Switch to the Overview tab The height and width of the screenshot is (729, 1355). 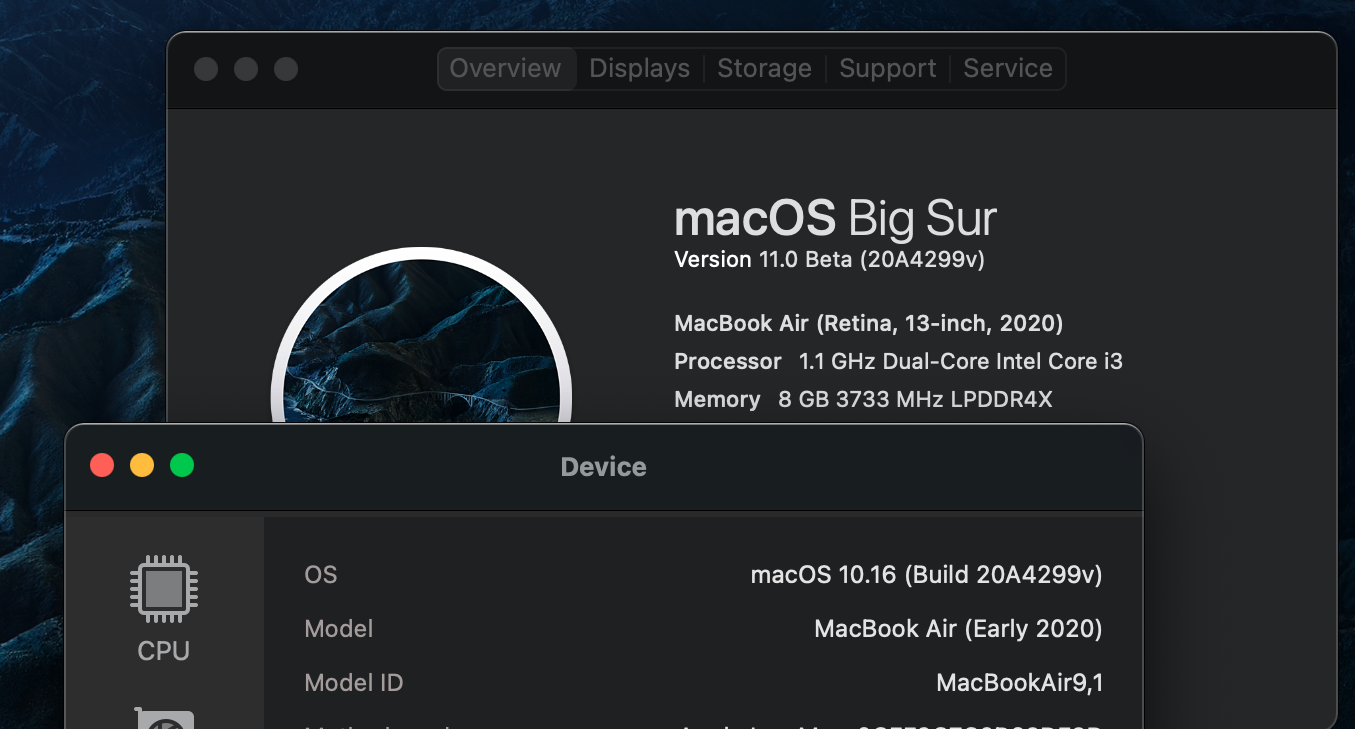click(x=506, y=68)
